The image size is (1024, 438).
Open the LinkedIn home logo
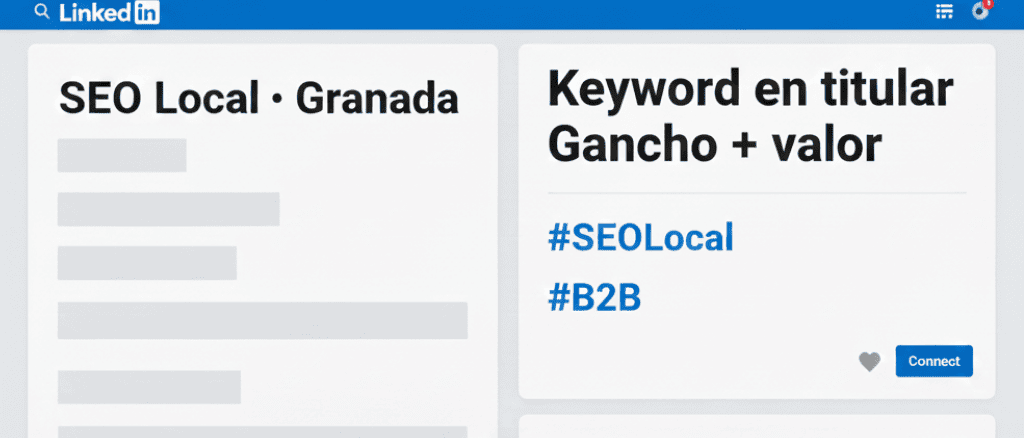point(109,12)
